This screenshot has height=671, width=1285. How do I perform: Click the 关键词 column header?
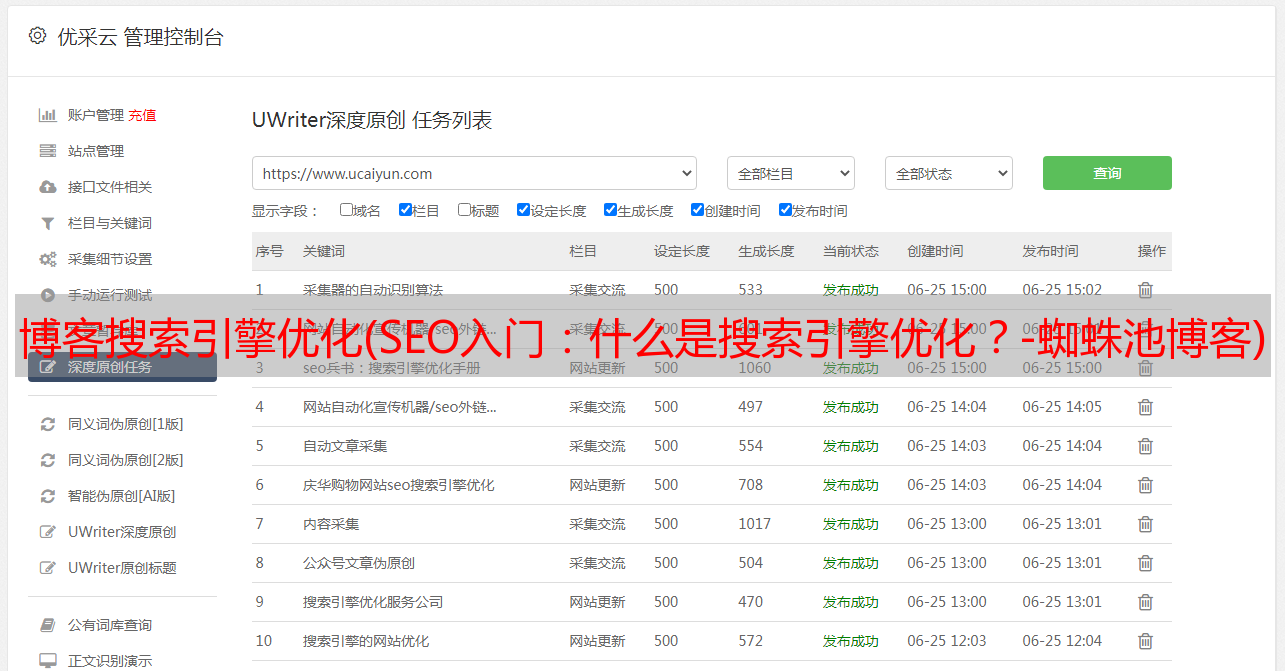pyautogui.click(x=324, y=251)
